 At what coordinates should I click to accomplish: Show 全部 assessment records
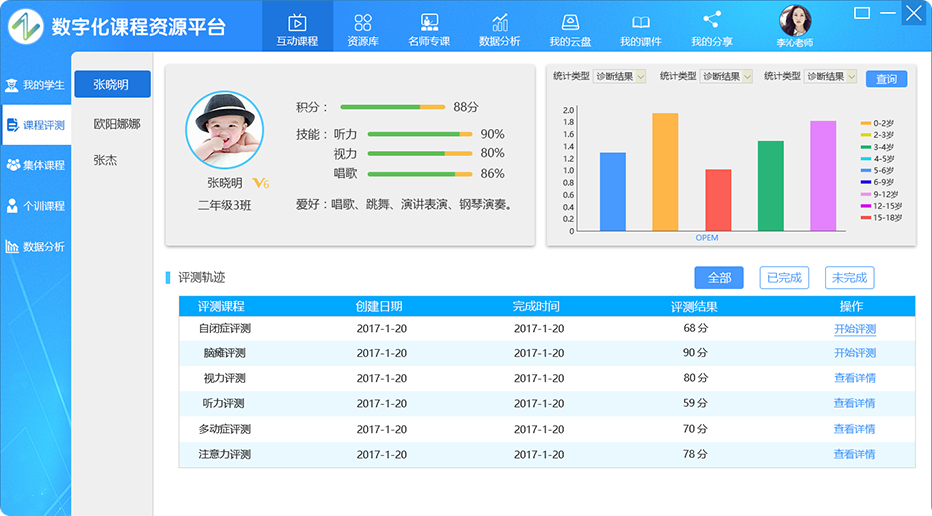click(x=719, y=278)
